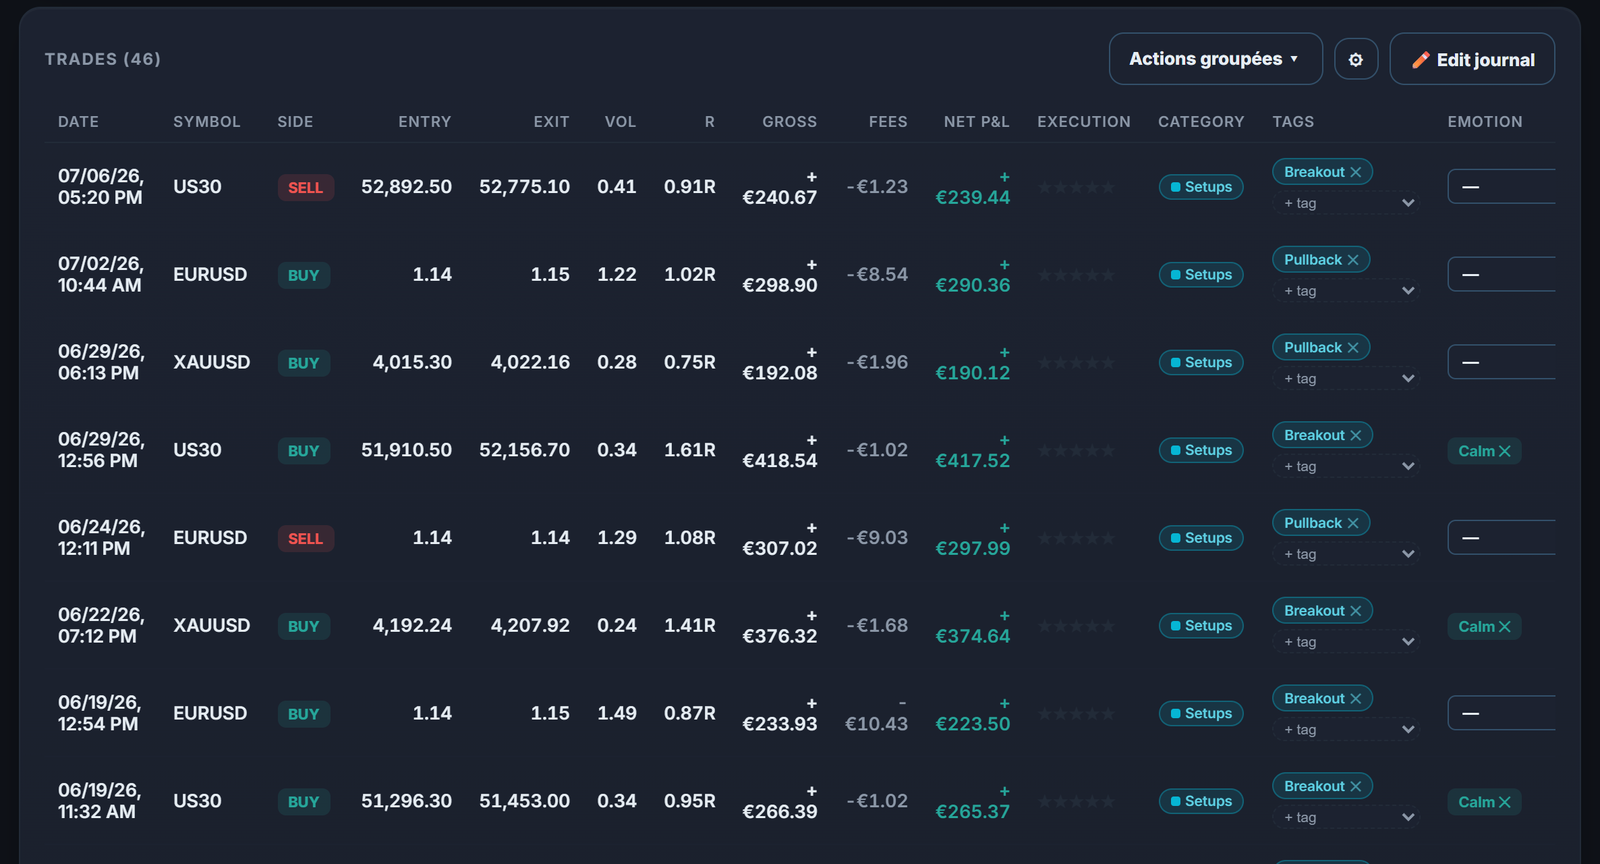Remove Calm emotion on 06/22/26 XAUUSD trade

pos(1505,627)
